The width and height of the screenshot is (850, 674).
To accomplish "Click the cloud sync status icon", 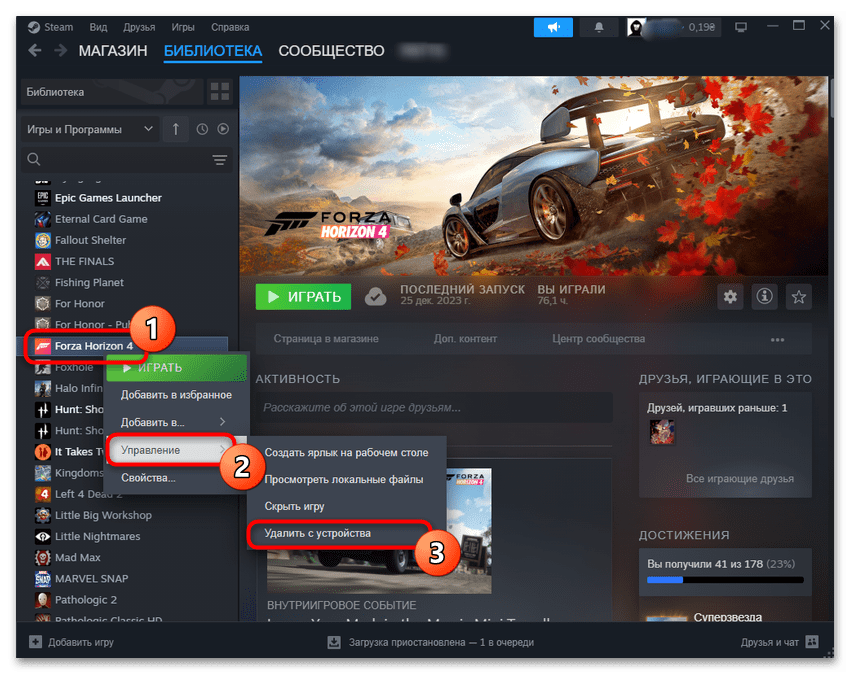I will [375, 297].
